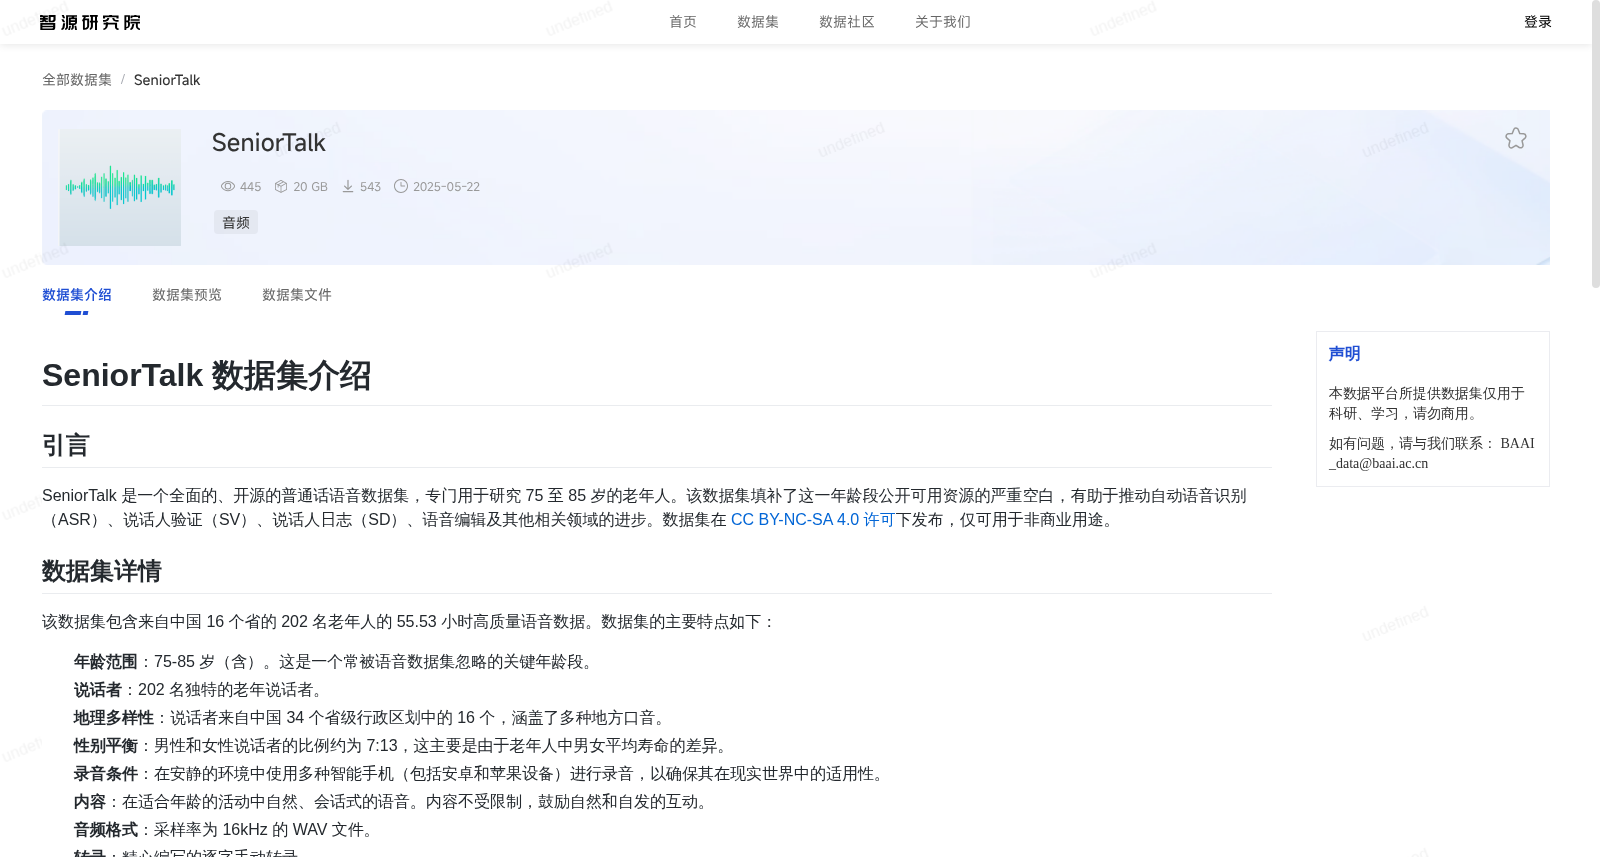Viewport: 1600px width, 857px height.
Task: Click the 说话者 bullet label
Action: (x=98, y=690)
